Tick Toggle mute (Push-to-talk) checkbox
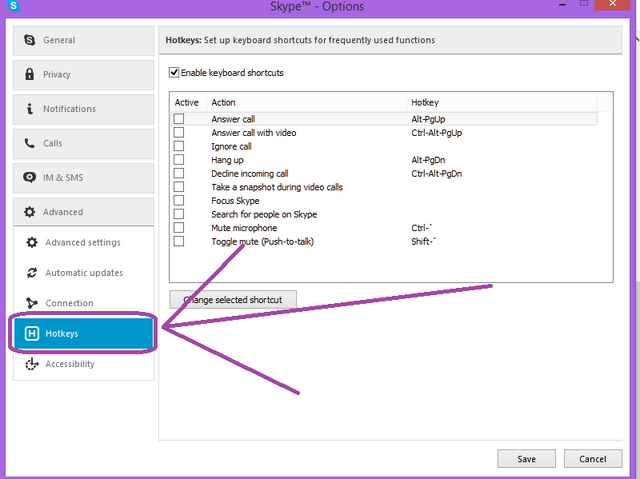This screenshot has width=640, height=479. [x=179, y=241]
